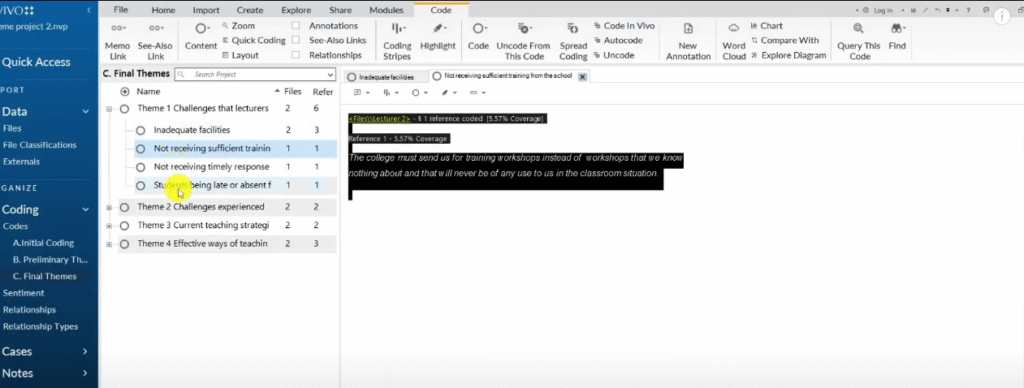Viewport: 1024px width, 388px height.
Task: Switch to the Import ribbon tab
Action: pos(206,10)
